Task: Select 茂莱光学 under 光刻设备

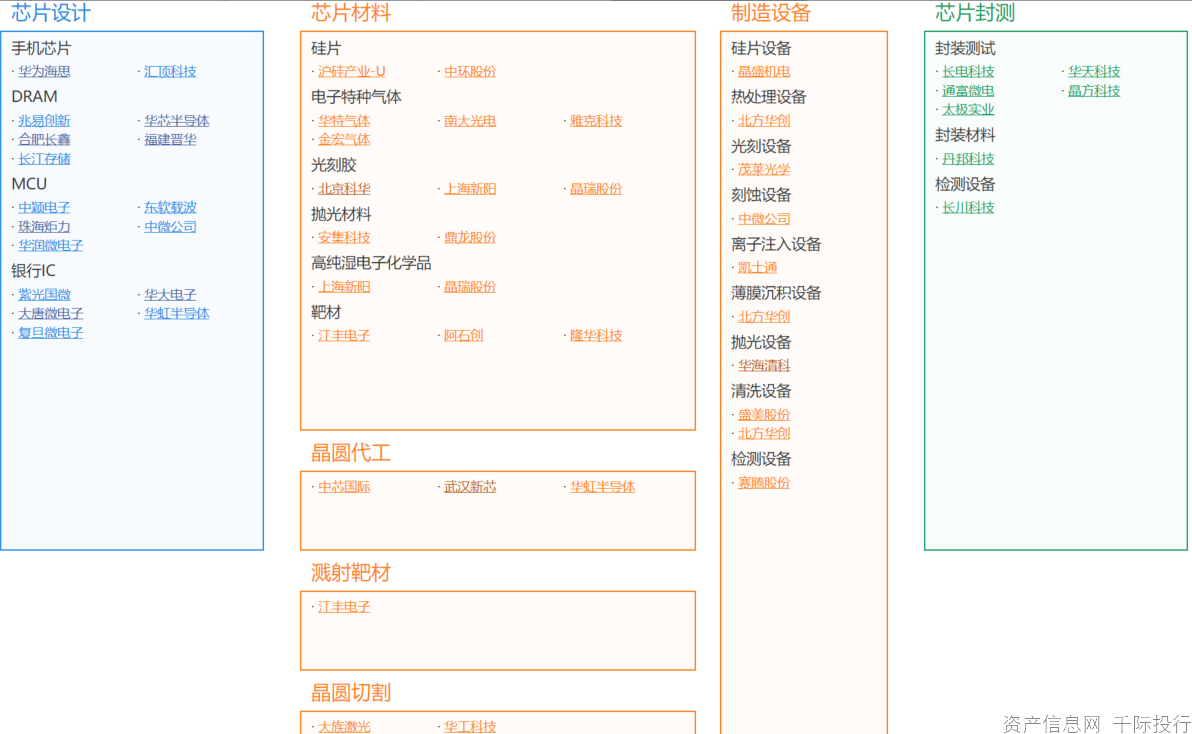Action: (x=764, y=169)
